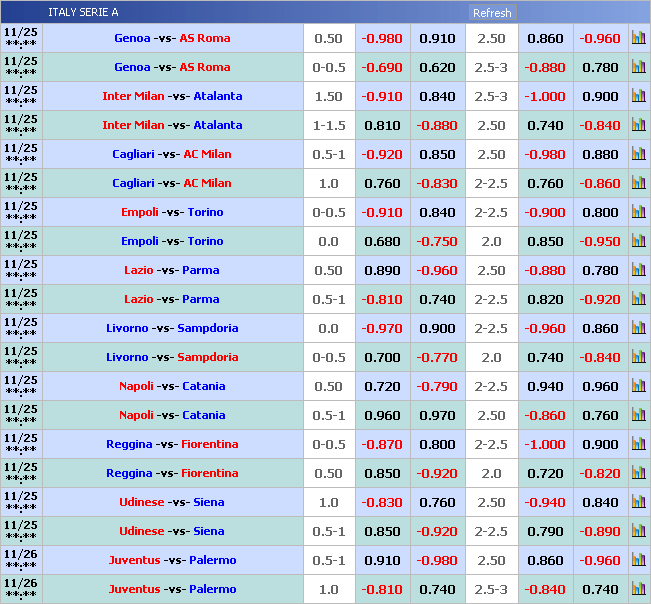The height and width of the screenshot is (604, 651).
Task: Choose -0.690 odds in Genoa–AS Roma 0-0.5 row
Action: 381,68
